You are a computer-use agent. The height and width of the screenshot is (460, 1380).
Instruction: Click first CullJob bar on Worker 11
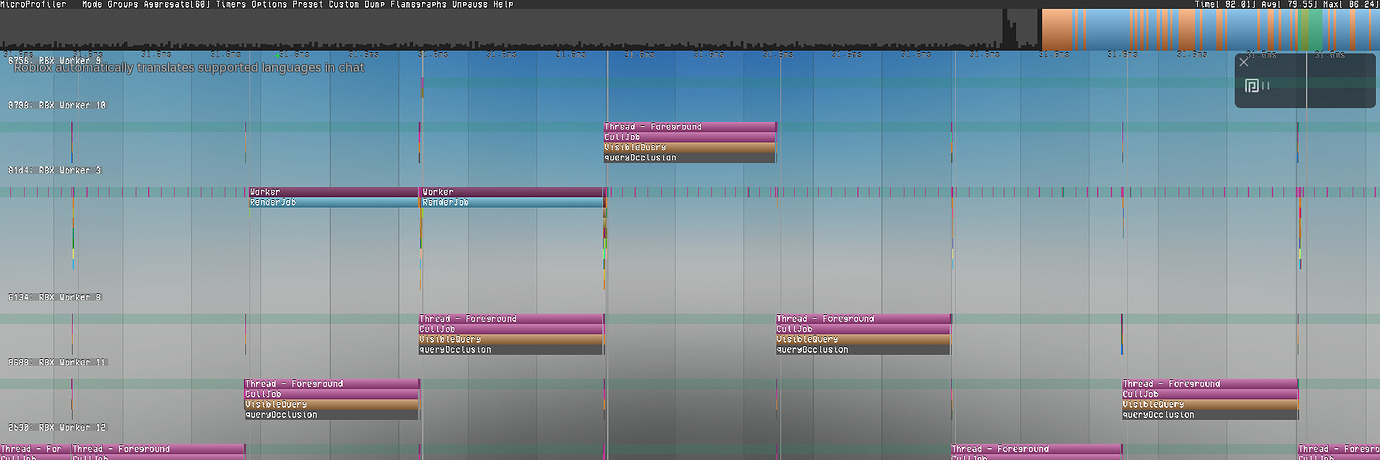coord(331,394)
